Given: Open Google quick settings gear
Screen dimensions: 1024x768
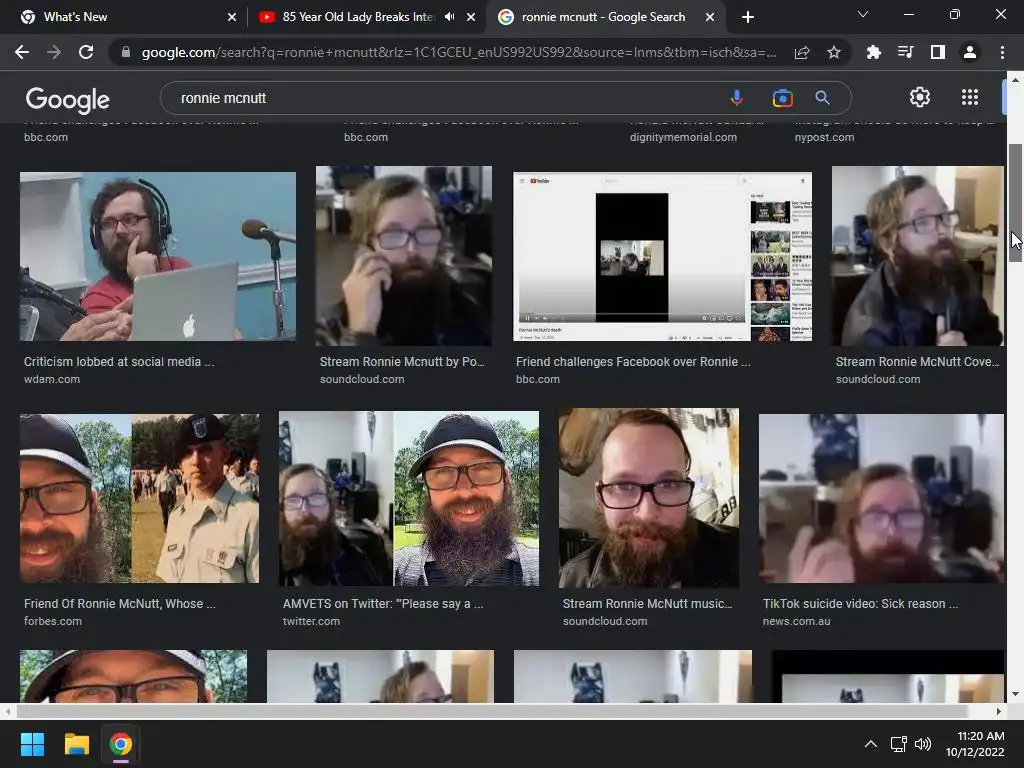Looking at the screenshot, I should click(x=920, y=97).
